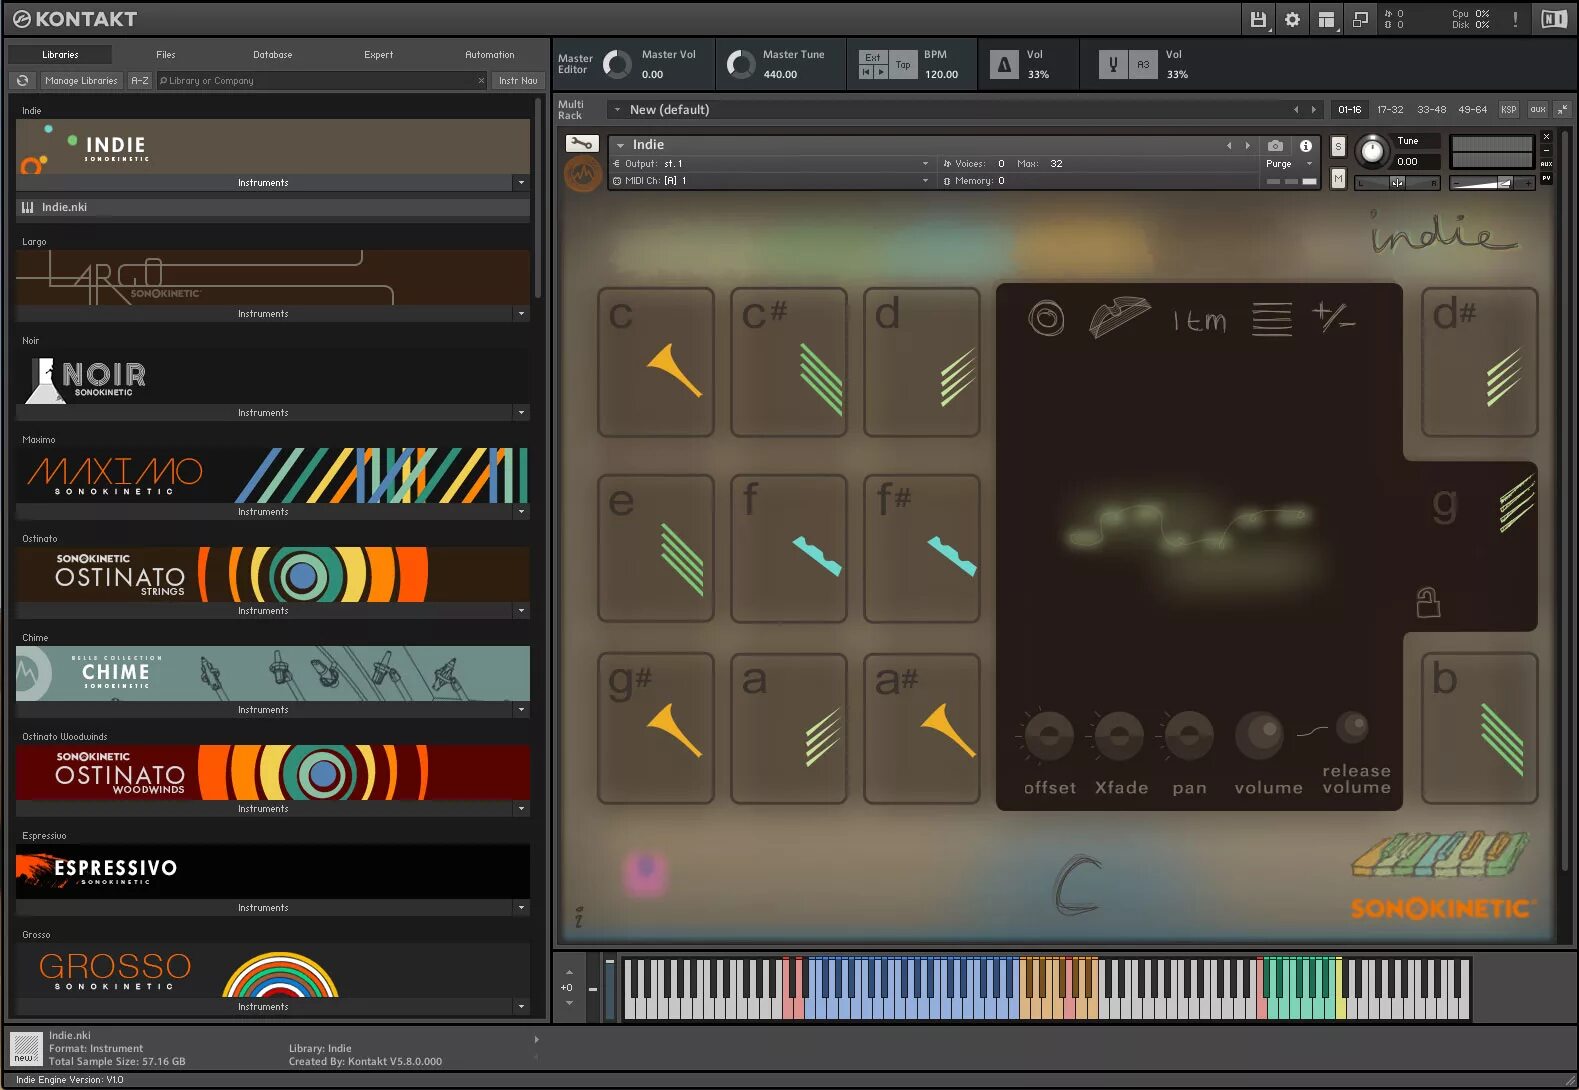The image size is (1579, 1090).
Task: Click the A3 reference tone button
Action: pos(1143,65)
